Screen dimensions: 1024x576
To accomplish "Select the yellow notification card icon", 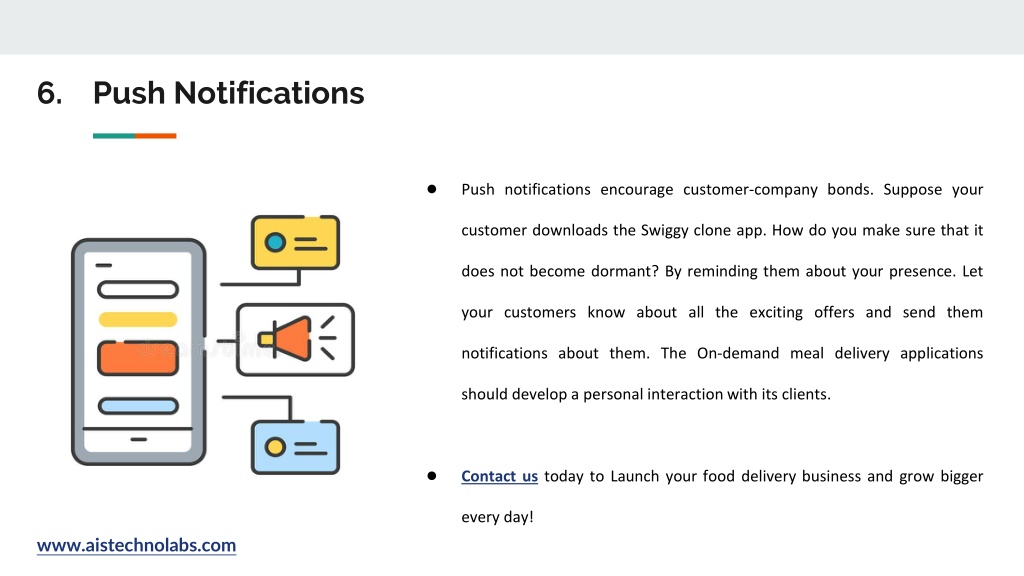I will click(295, 242).
